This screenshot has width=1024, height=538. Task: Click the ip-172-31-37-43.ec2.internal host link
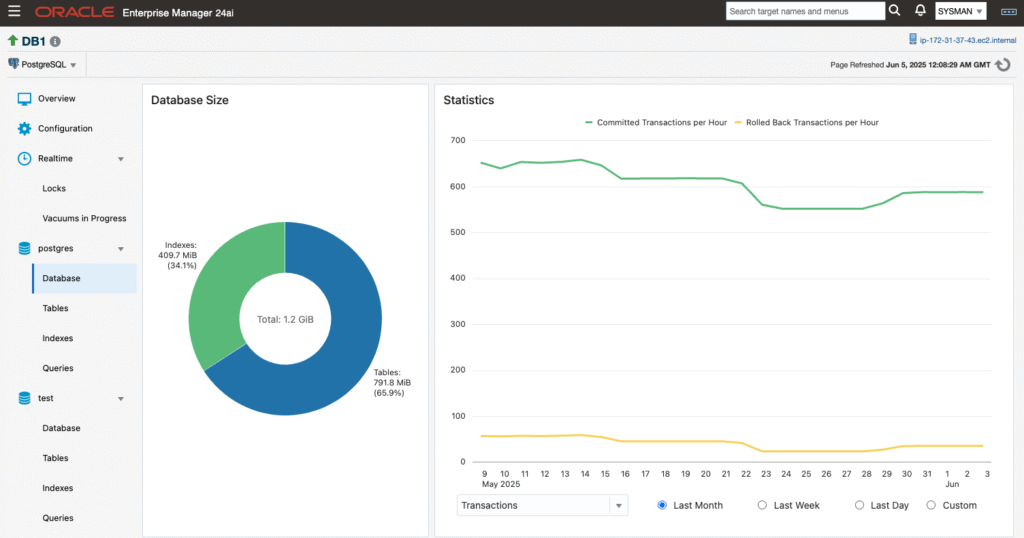(968, 40)
